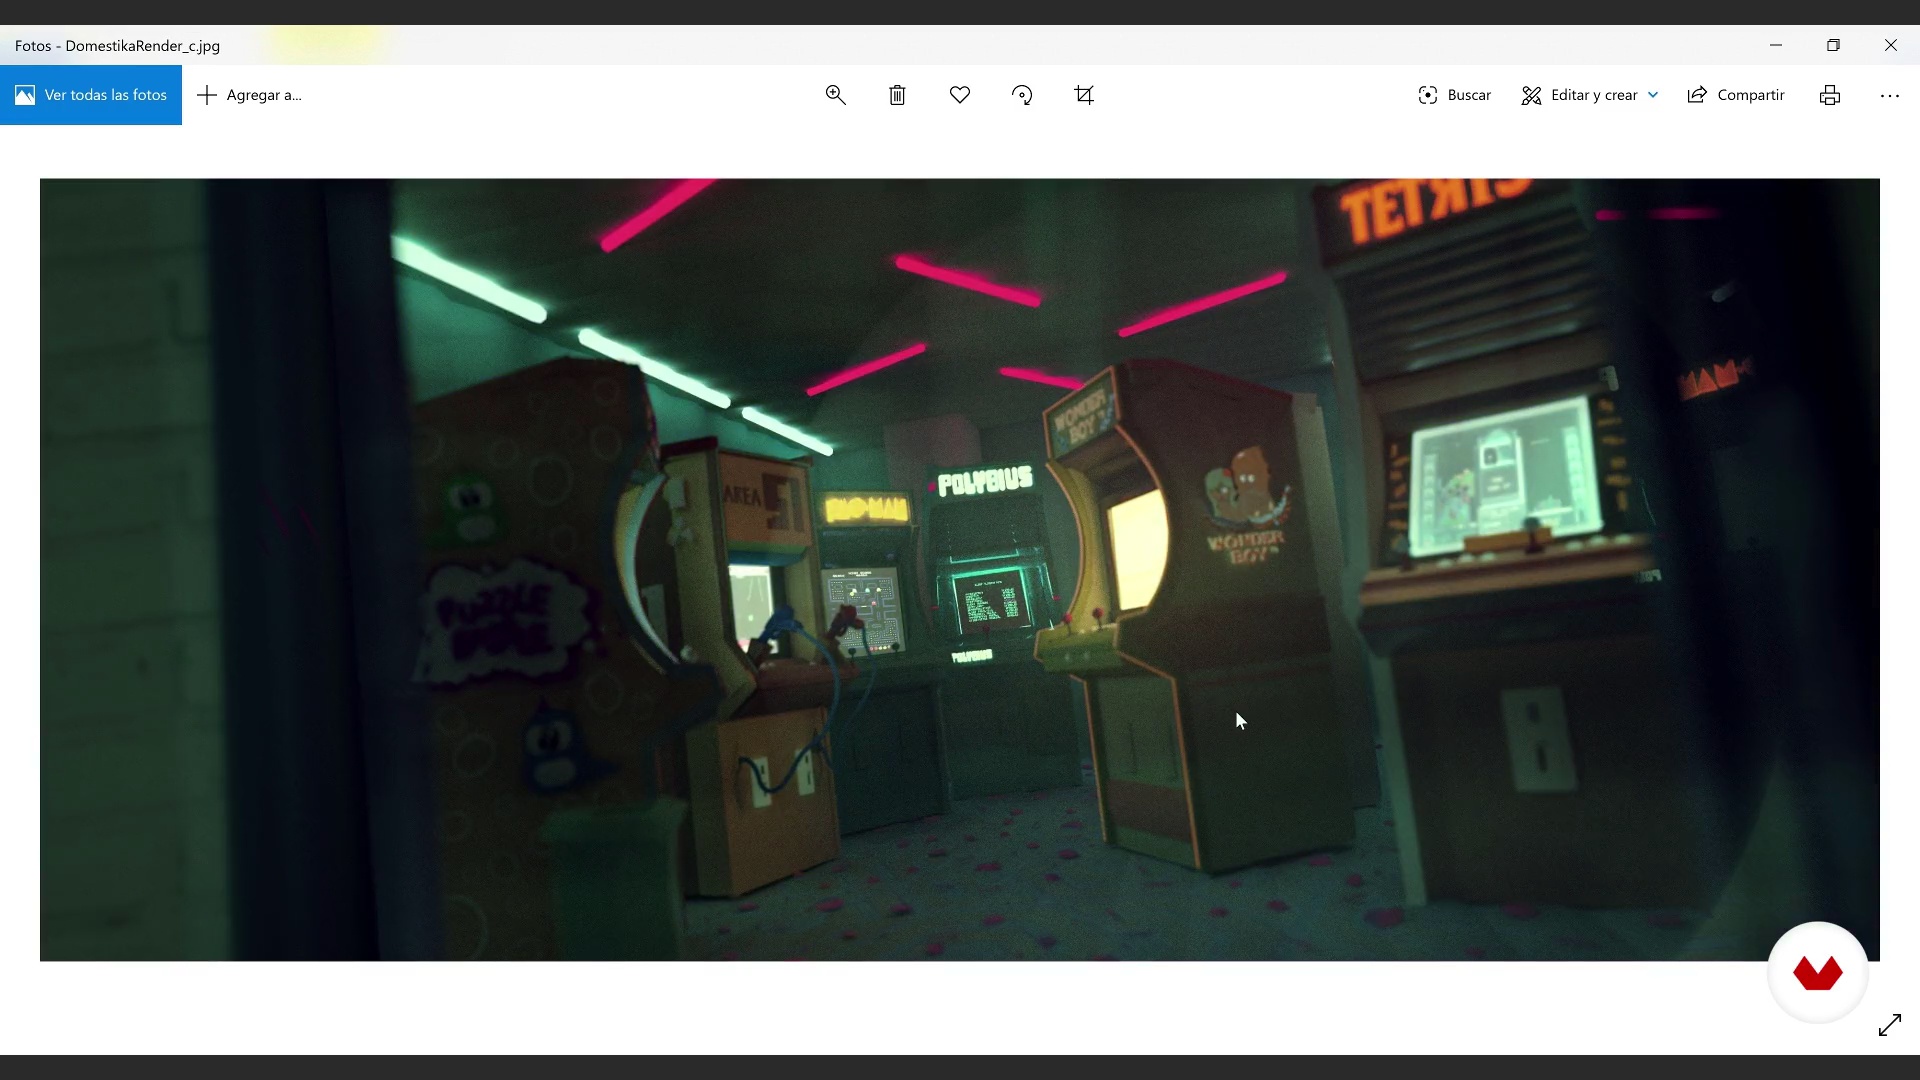
Task: Click Agregar a... button
Action: 250,95
